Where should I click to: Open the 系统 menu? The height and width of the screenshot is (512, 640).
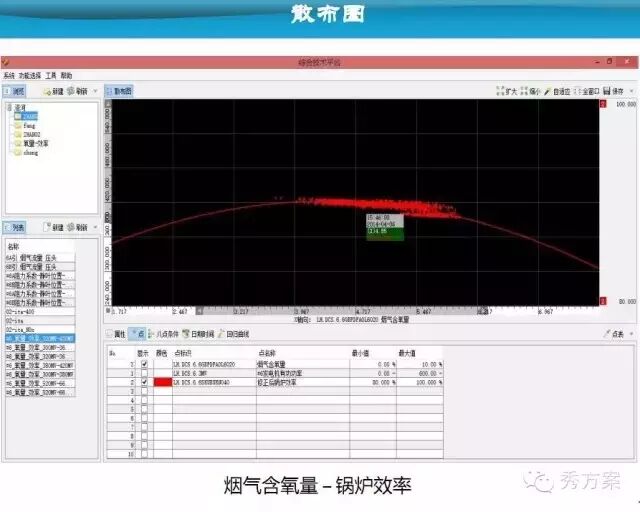point(9,76)
